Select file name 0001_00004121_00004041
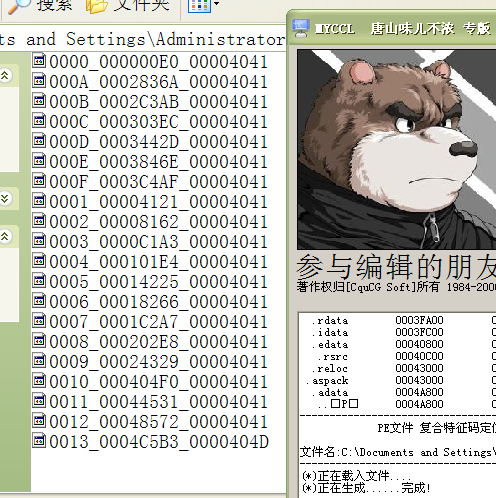The height and width of the screenshot is (498, 496). pyautogui.click(x=158, y=202)
